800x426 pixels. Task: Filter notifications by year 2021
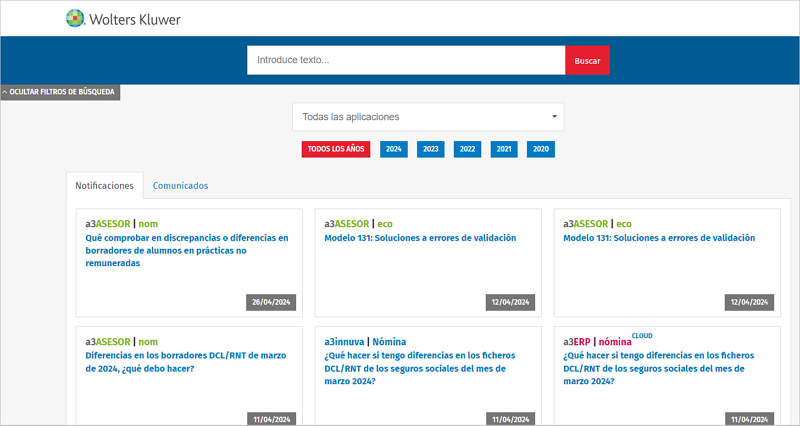(x=504, y=149)
